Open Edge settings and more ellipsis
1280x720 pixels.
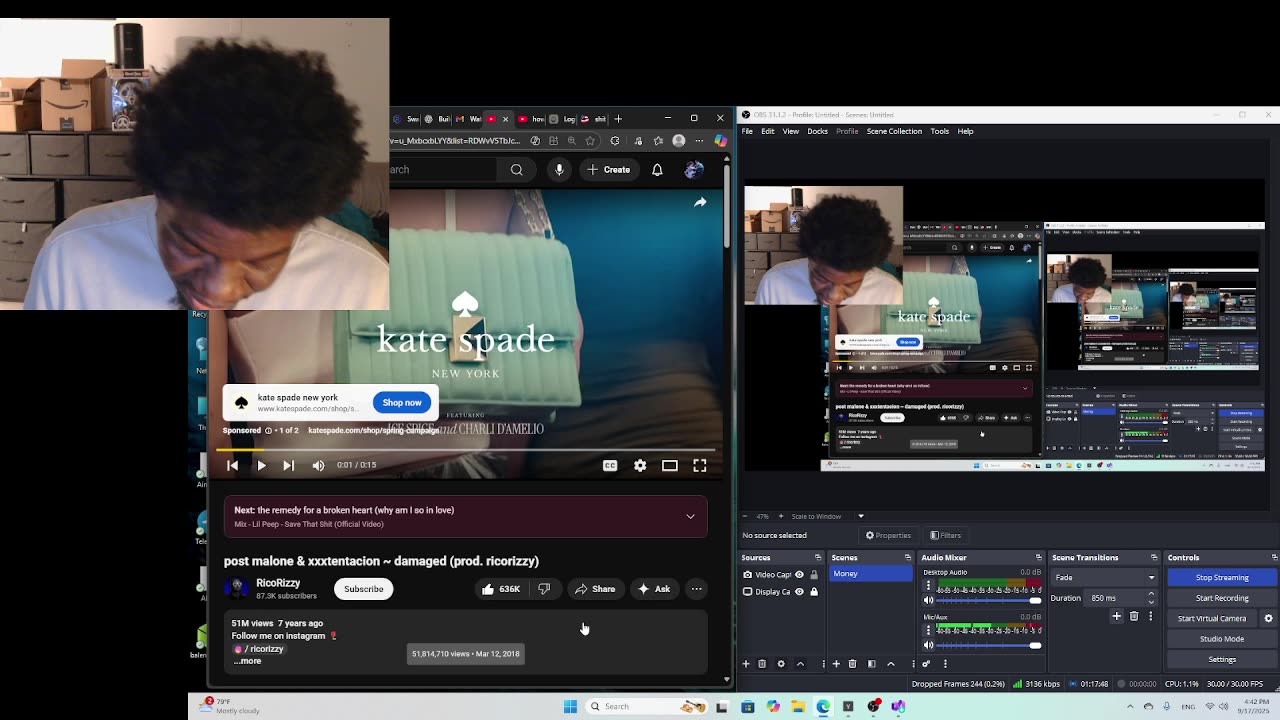[699, 141]
